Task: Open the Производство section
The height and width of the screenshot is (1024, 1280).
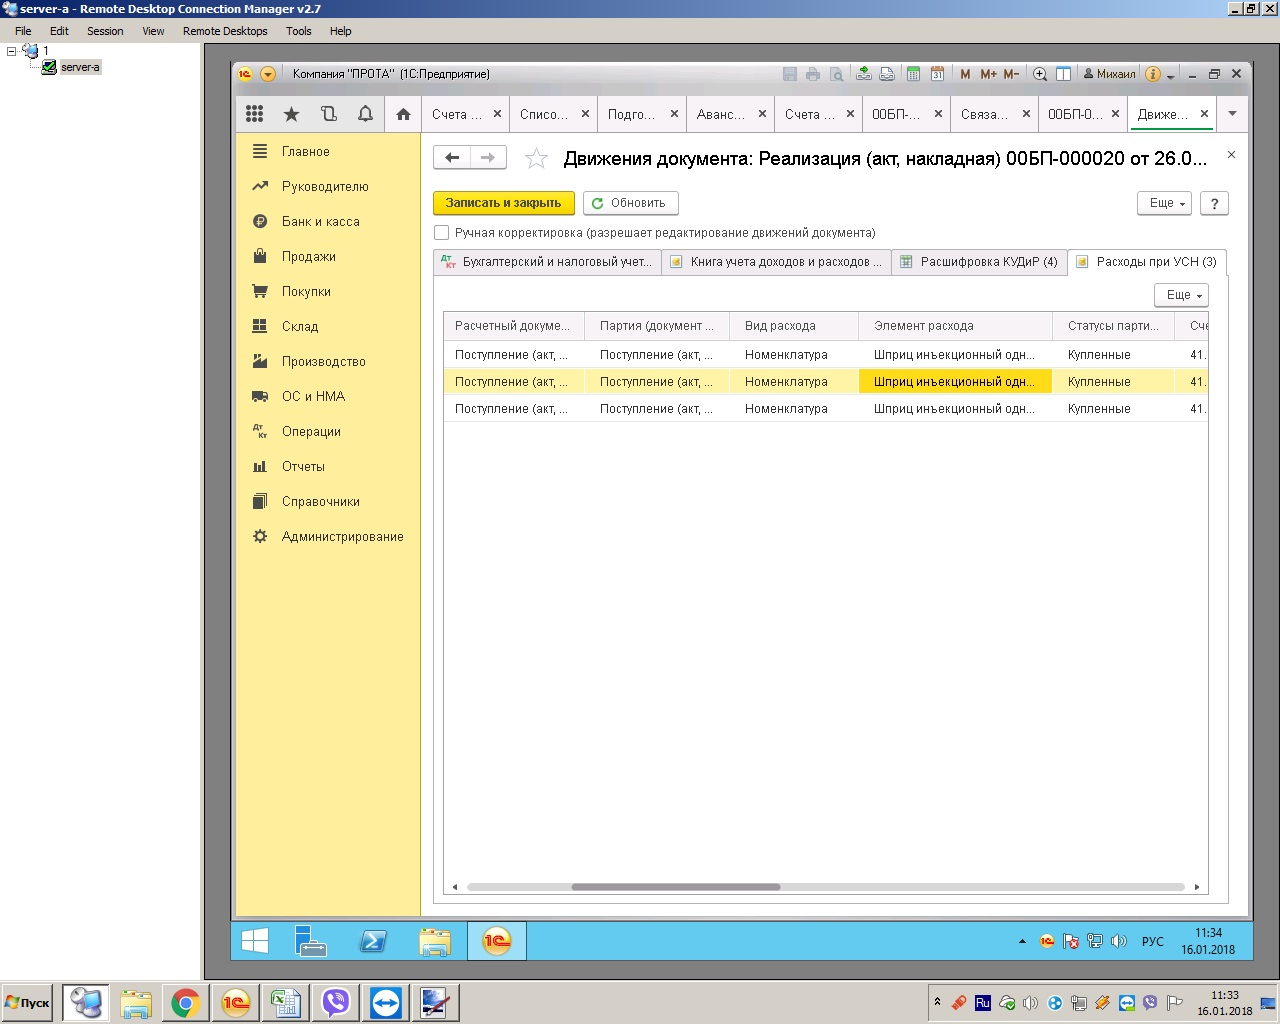Action: tap(324, 361)
